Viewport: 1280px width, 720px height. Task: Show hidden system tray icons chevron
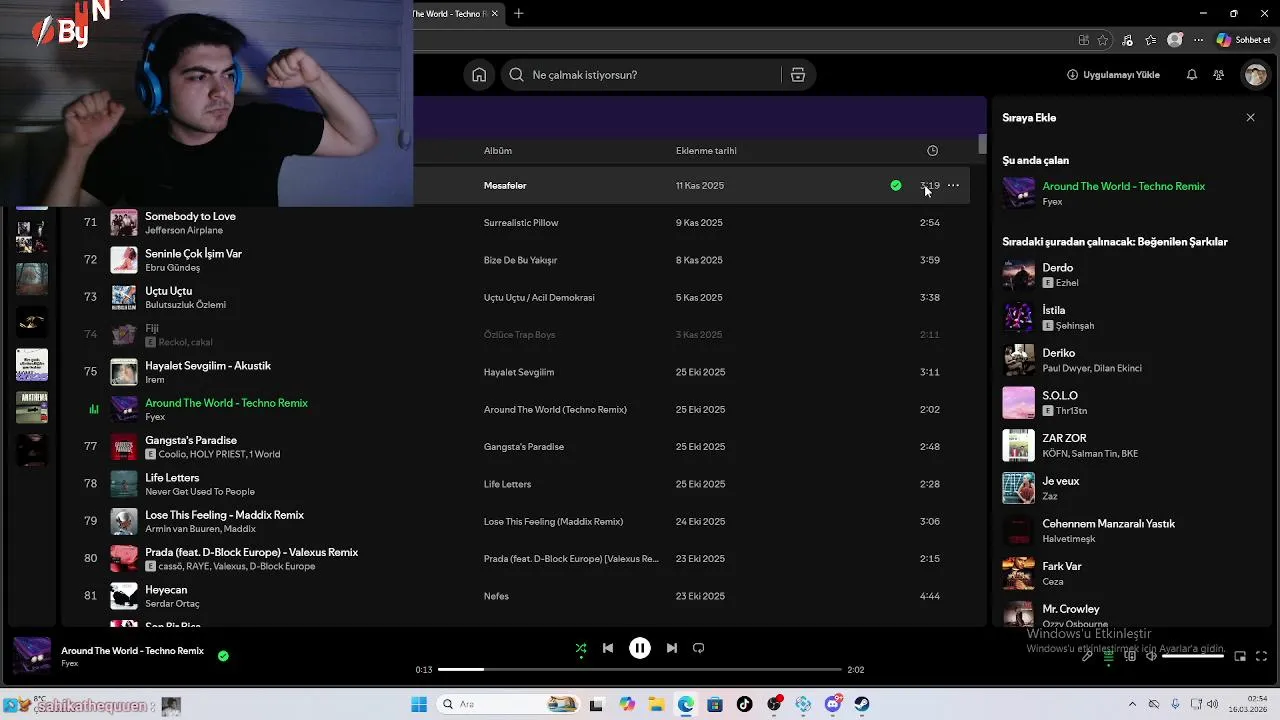click(x=1132, y=704)
